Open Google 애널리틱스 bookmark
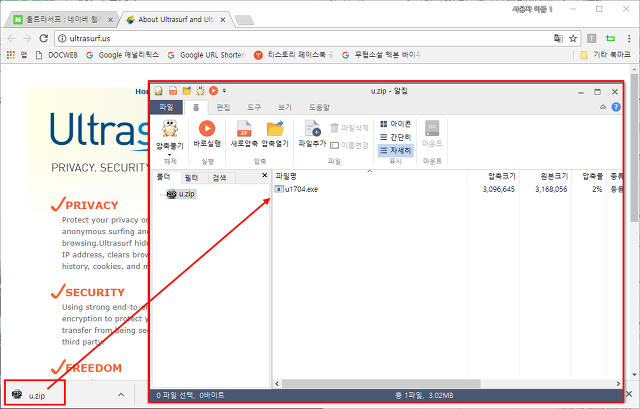Screen dimensions: 640x409 pos(122,55)
